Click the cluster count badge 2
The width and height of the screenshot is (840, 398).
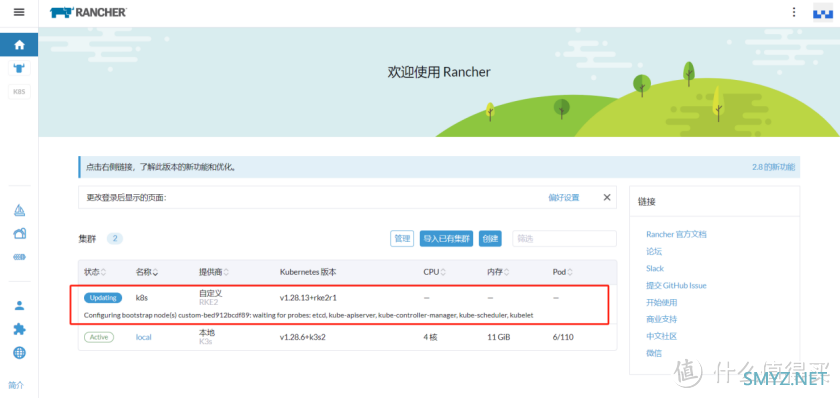click(115, 239)
